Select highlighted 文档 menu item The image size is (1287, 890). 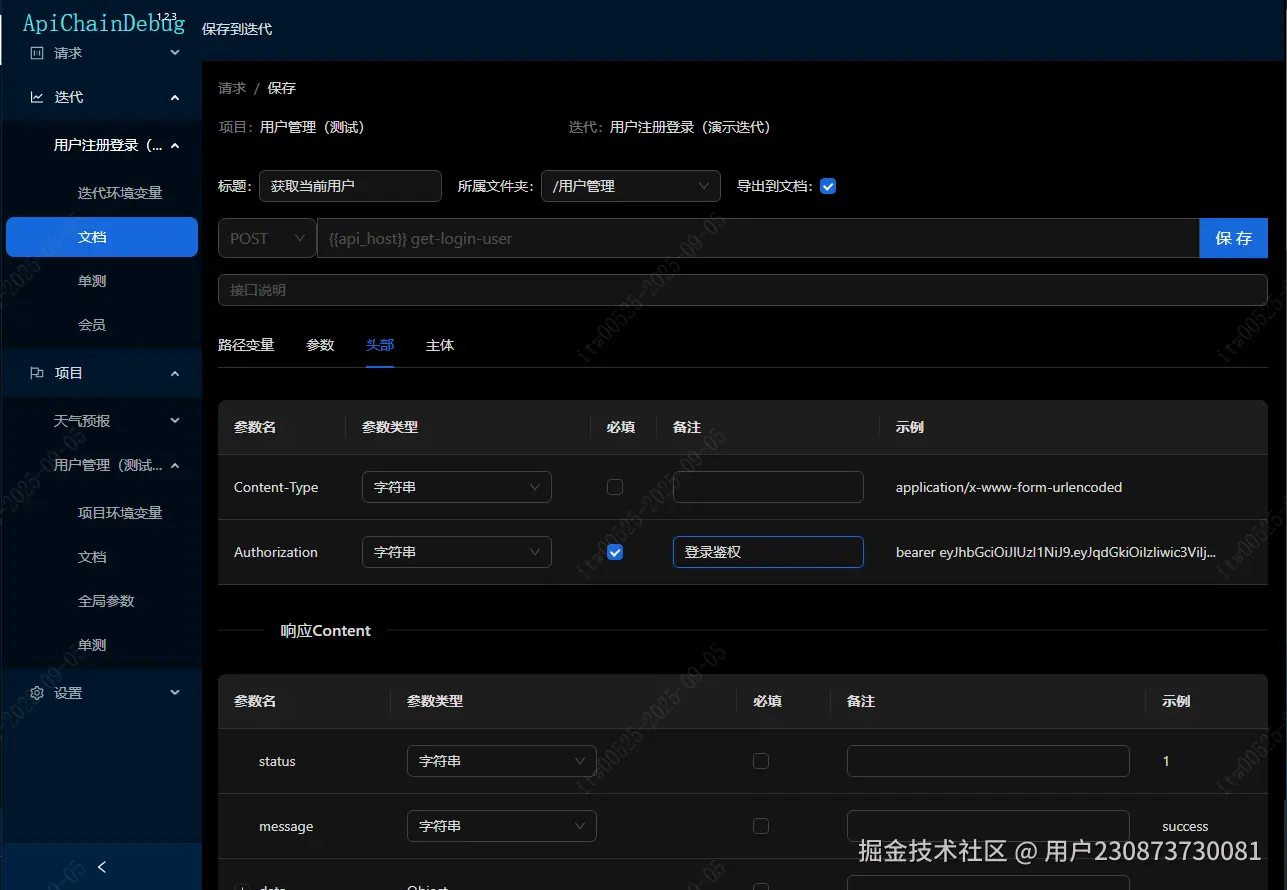point(102,237)
